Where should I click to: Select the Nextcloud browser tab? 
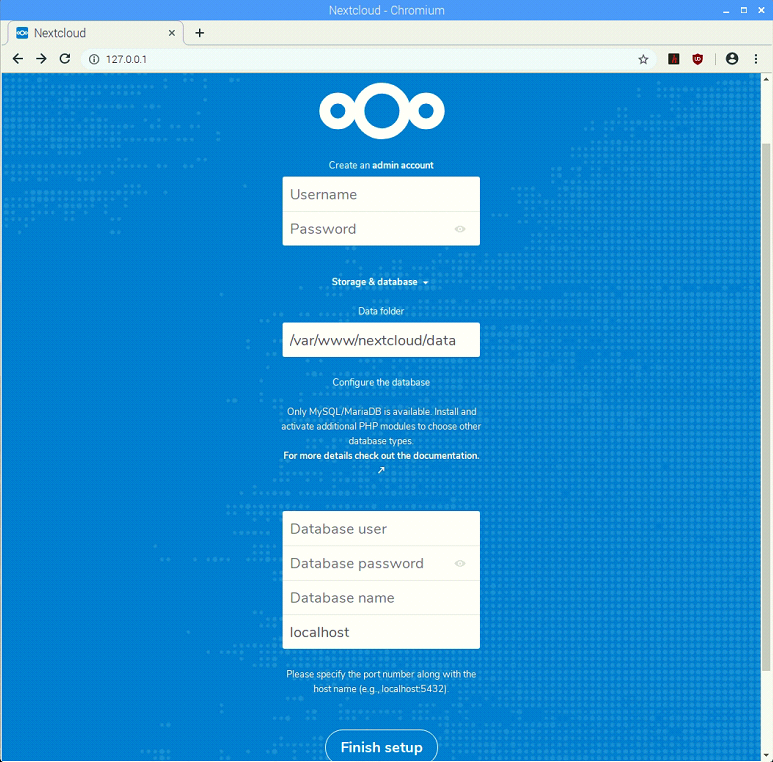[96, 33]
